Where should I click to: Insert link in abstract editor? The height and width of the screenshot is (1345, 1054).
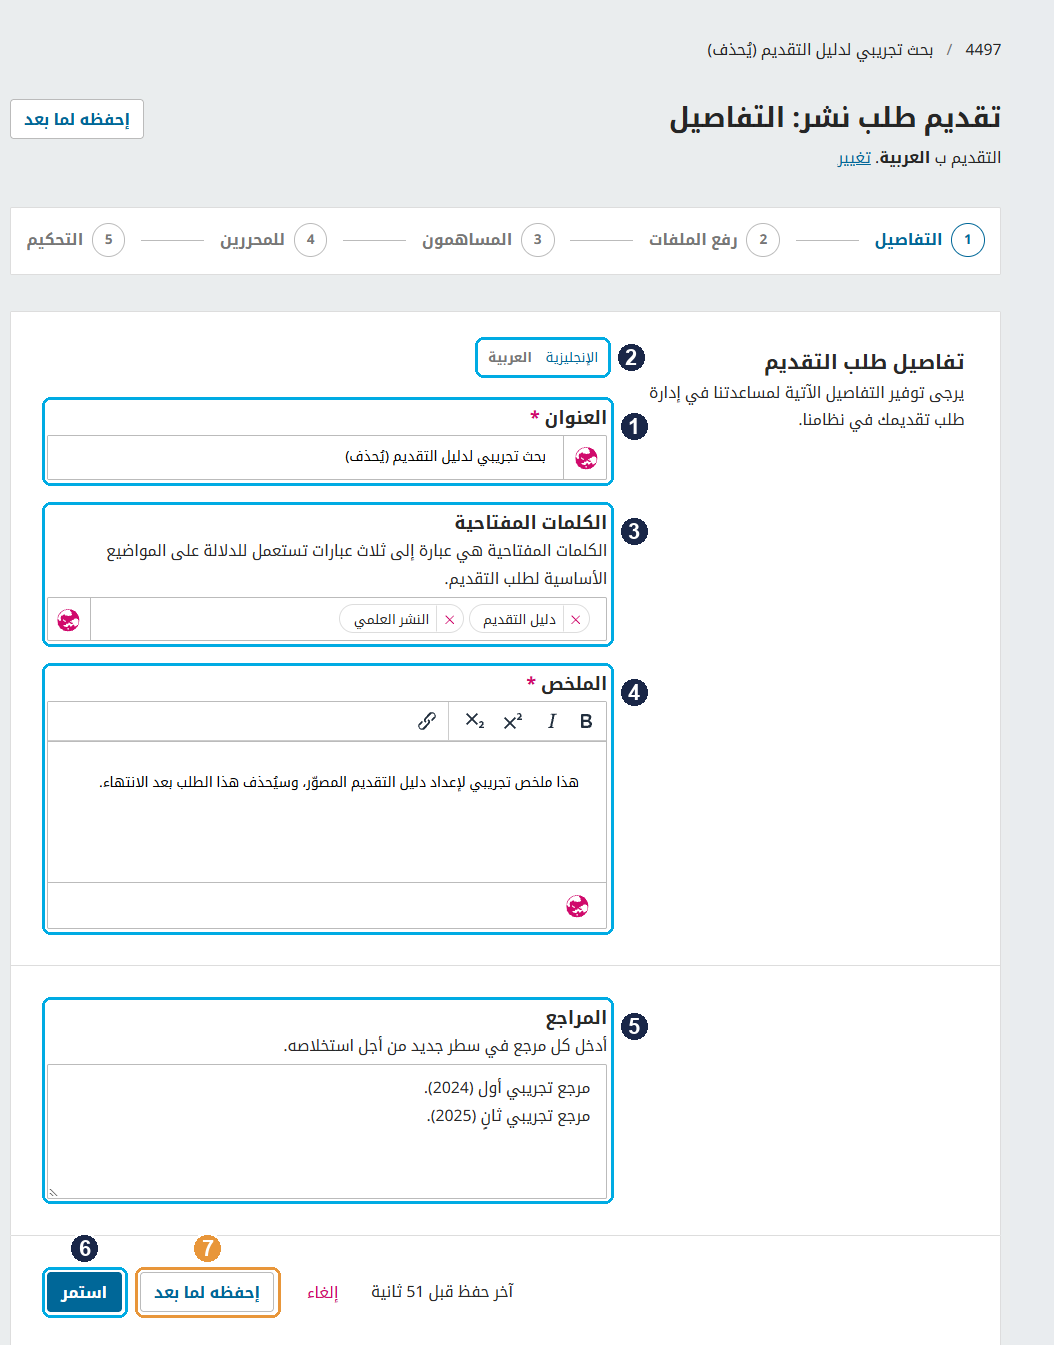point(427,721)
